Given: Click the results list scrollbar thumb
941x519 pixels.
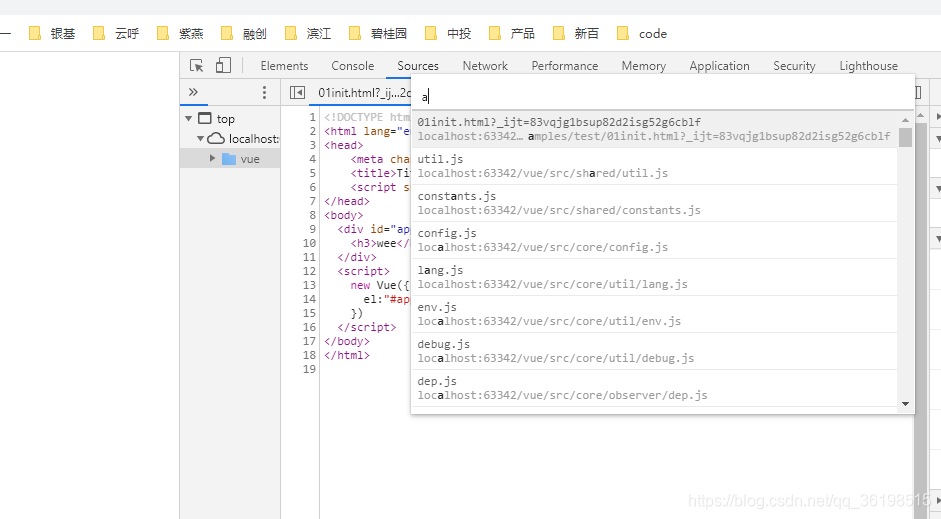Looking at the screenshot, I should 905,137.
